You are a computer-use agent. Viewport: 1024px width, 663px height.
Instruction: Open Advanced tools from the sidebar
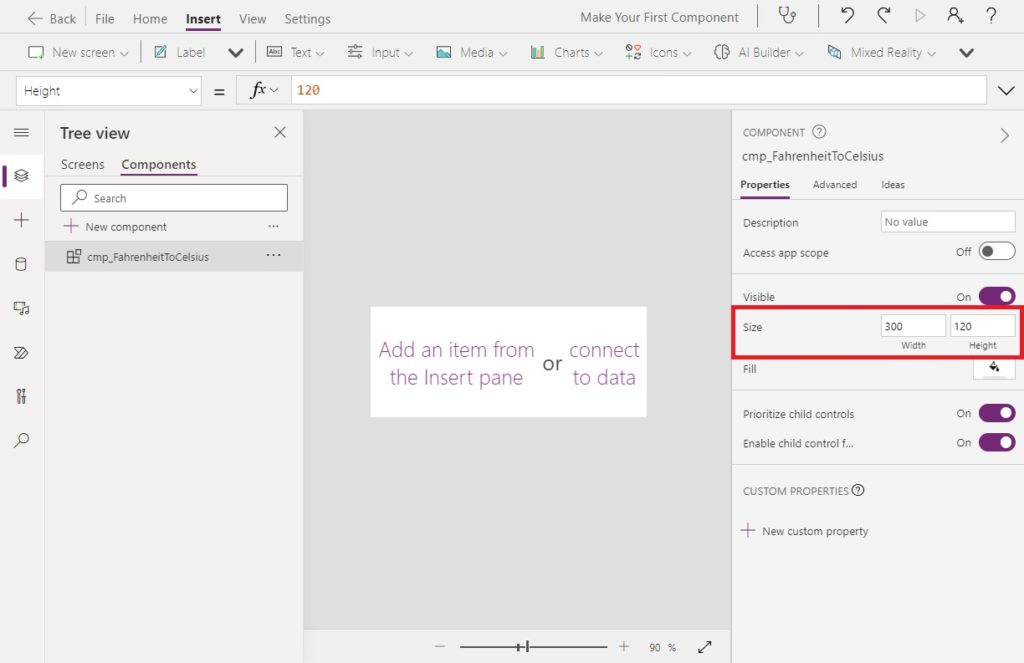pyautogui.click(x=22, y=396)
